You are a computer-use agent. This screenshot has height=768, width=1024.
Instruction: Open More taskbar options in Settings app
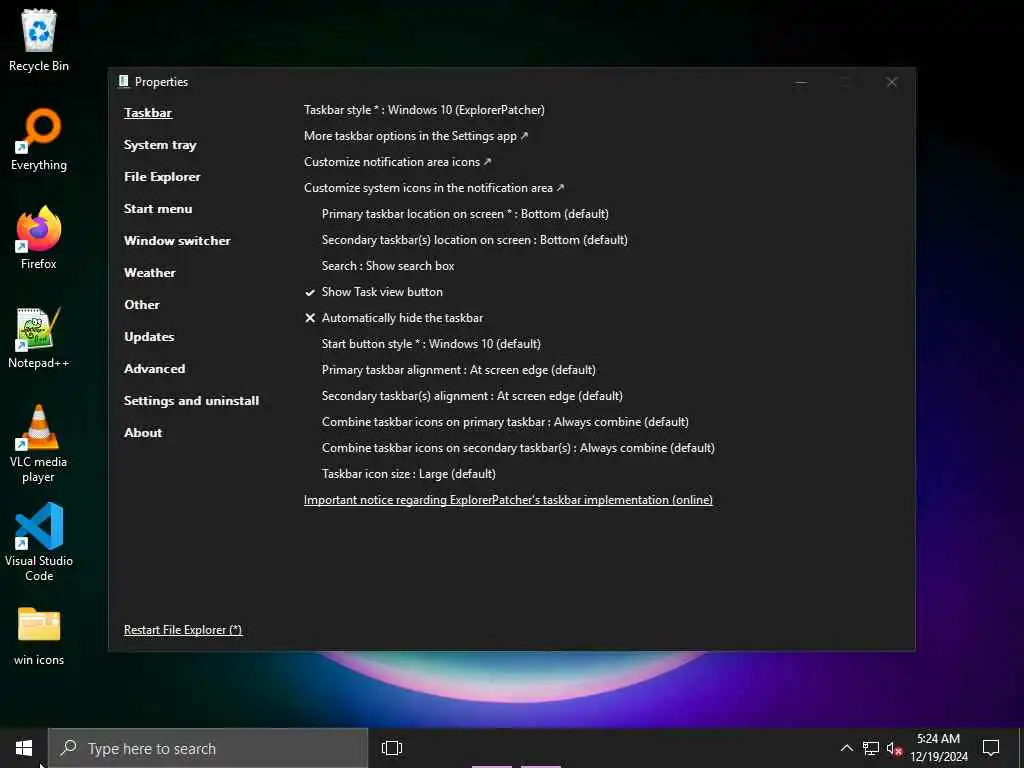coord(416,136)
